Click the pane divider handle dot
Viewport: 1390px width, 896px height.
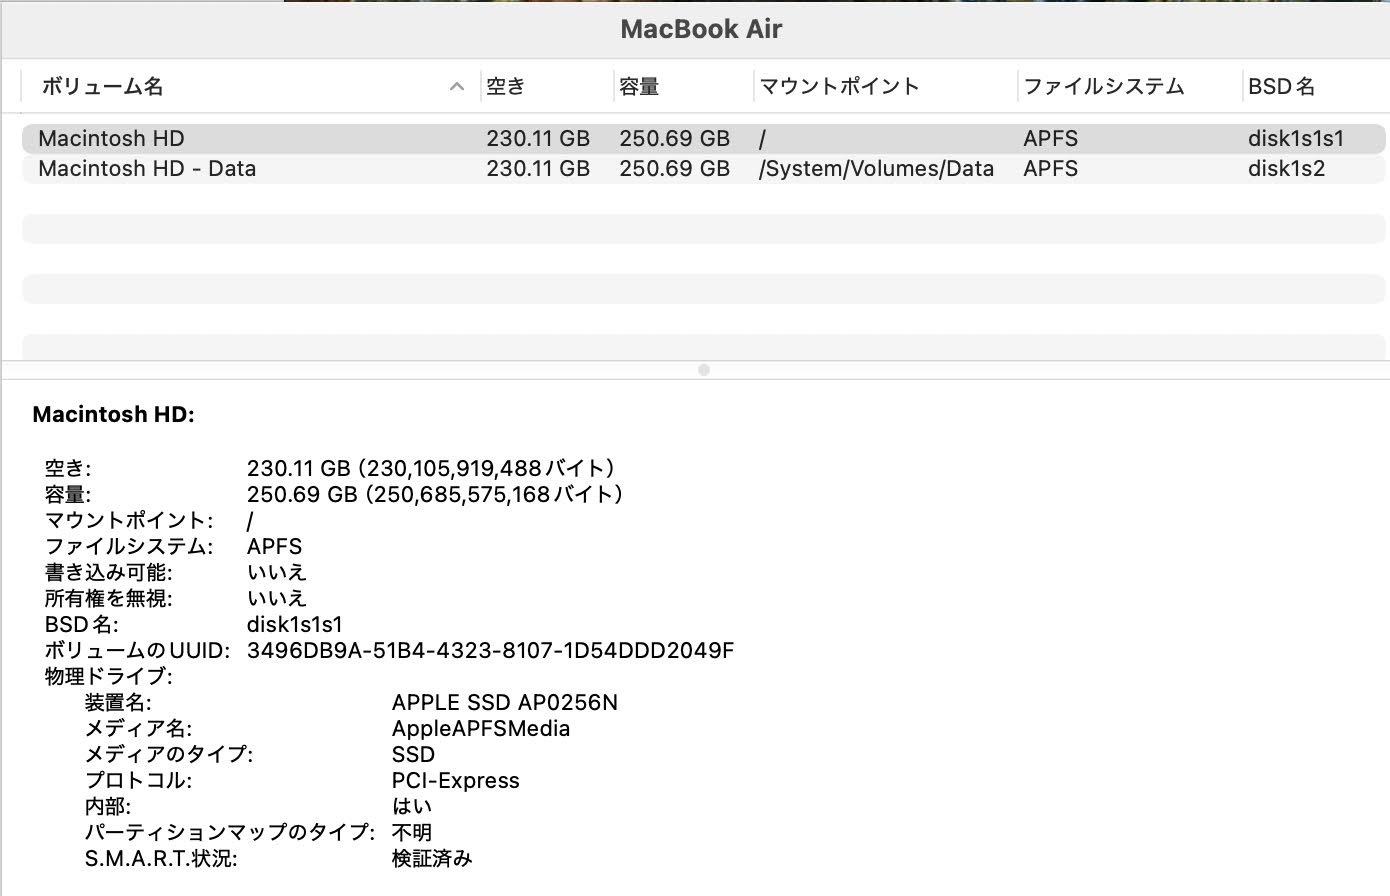[x=704, y=370]
